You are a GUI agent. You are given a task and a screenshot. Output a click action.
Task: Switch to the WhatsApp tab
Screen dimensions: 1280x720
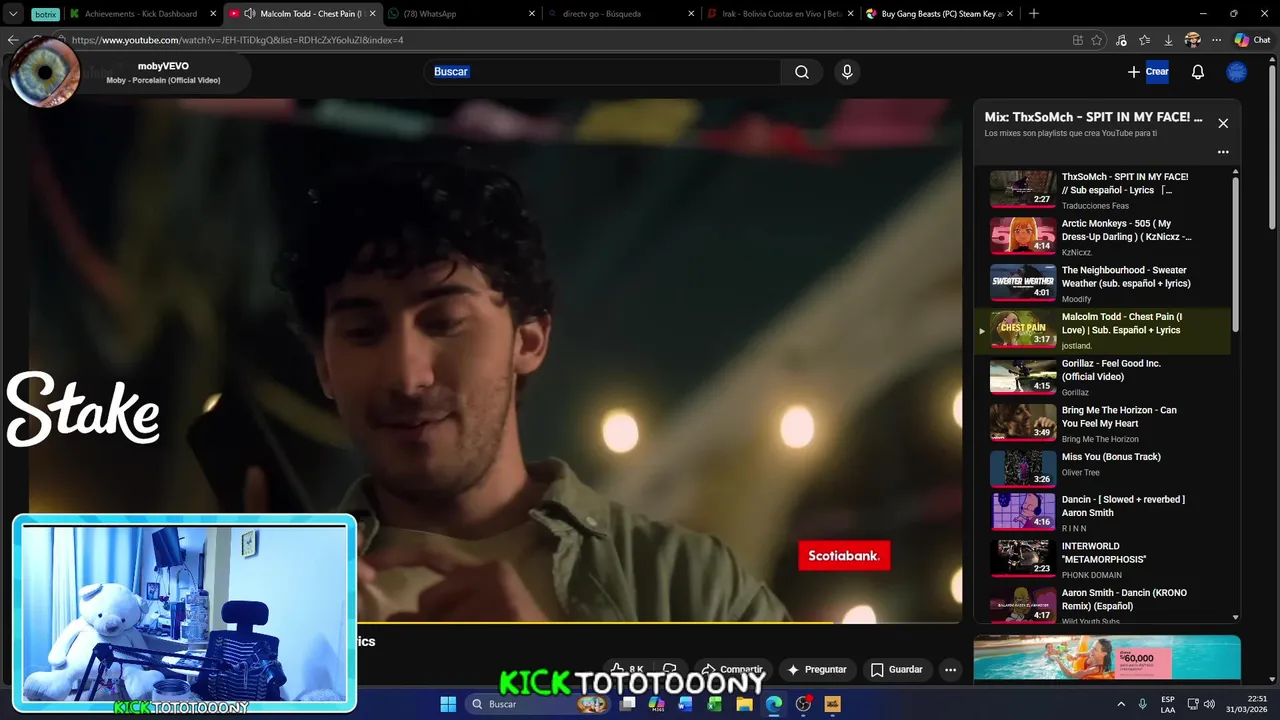point(461,14)
